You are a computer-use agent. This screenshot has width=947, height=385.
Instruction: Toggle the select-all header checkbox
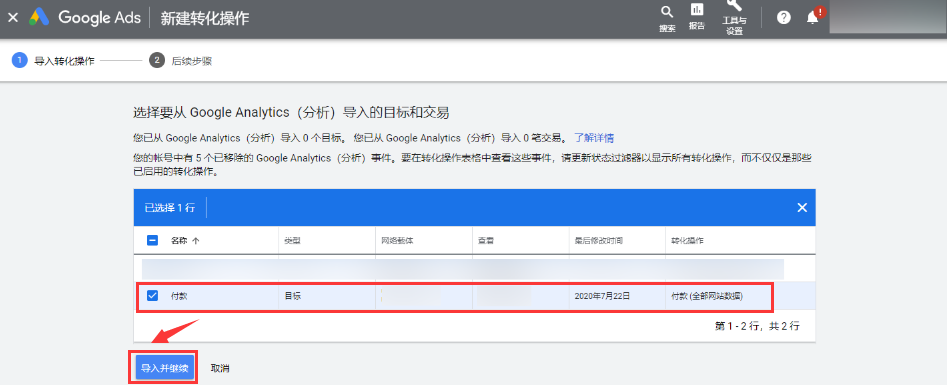pos(153,240)
